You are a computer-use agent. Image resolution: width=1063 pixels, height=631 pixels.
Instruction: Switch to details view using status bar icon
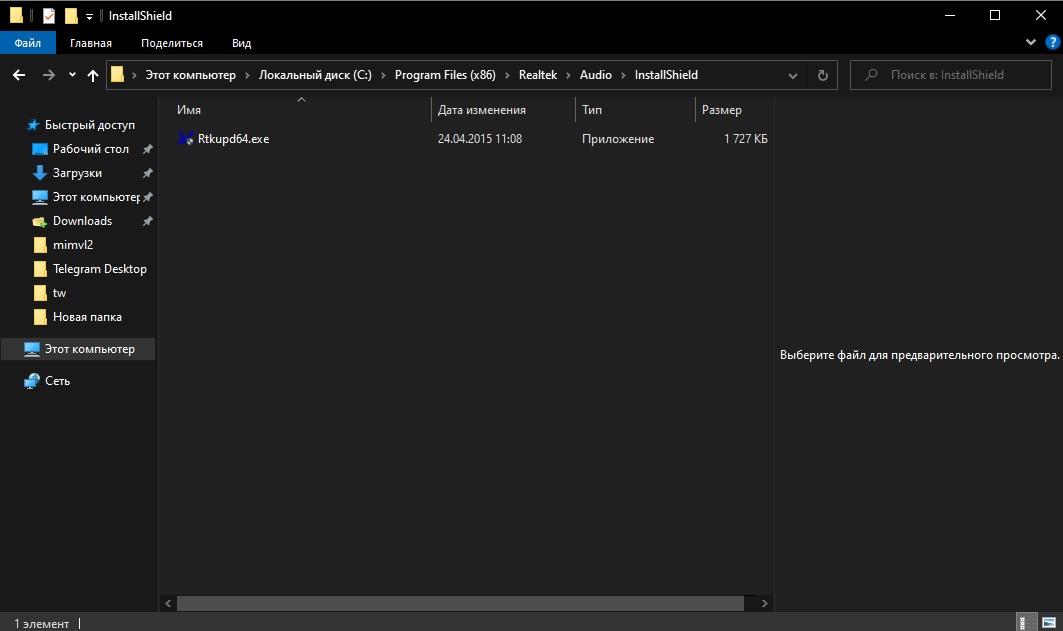(1027, 622)
